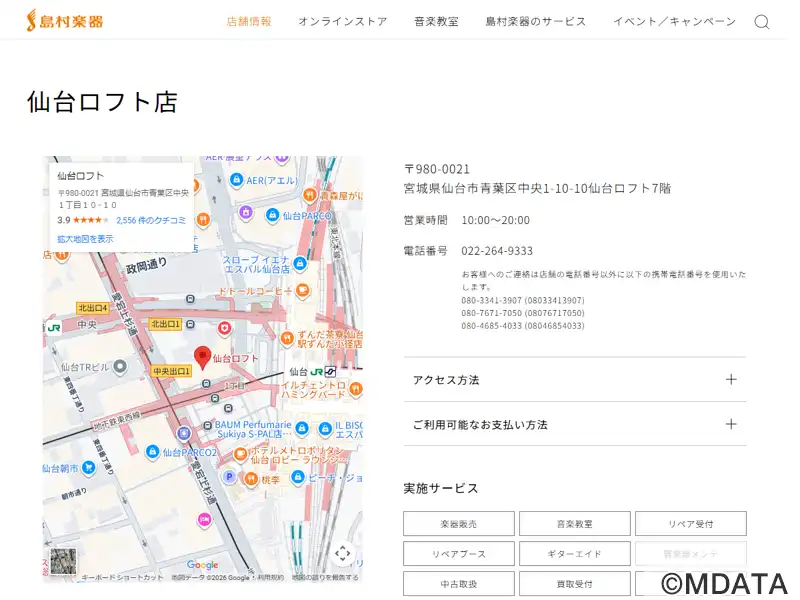Click the ドトールコーヒー cafe marker on map
800x600 pixels.
click(x=303, y=291)
